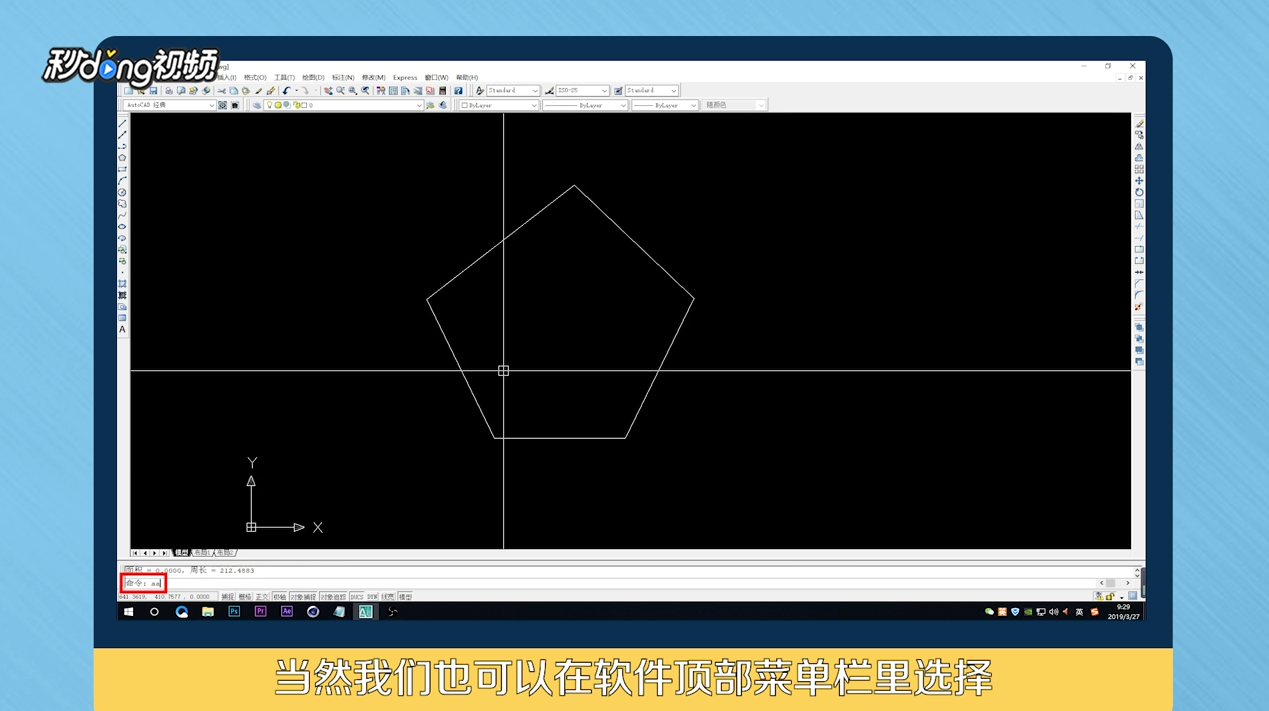Select the Hatch tool in draw toolbar
Image resolution: width=1269 pixels, height=711 pixels.
click(122, 284)
